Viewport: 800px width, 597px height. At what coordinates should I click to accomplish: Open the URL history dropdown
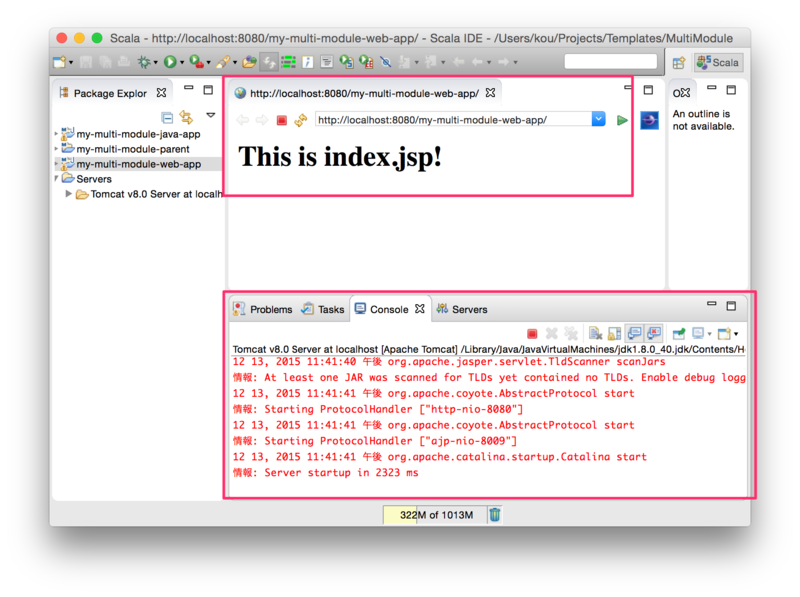(598, 119)
